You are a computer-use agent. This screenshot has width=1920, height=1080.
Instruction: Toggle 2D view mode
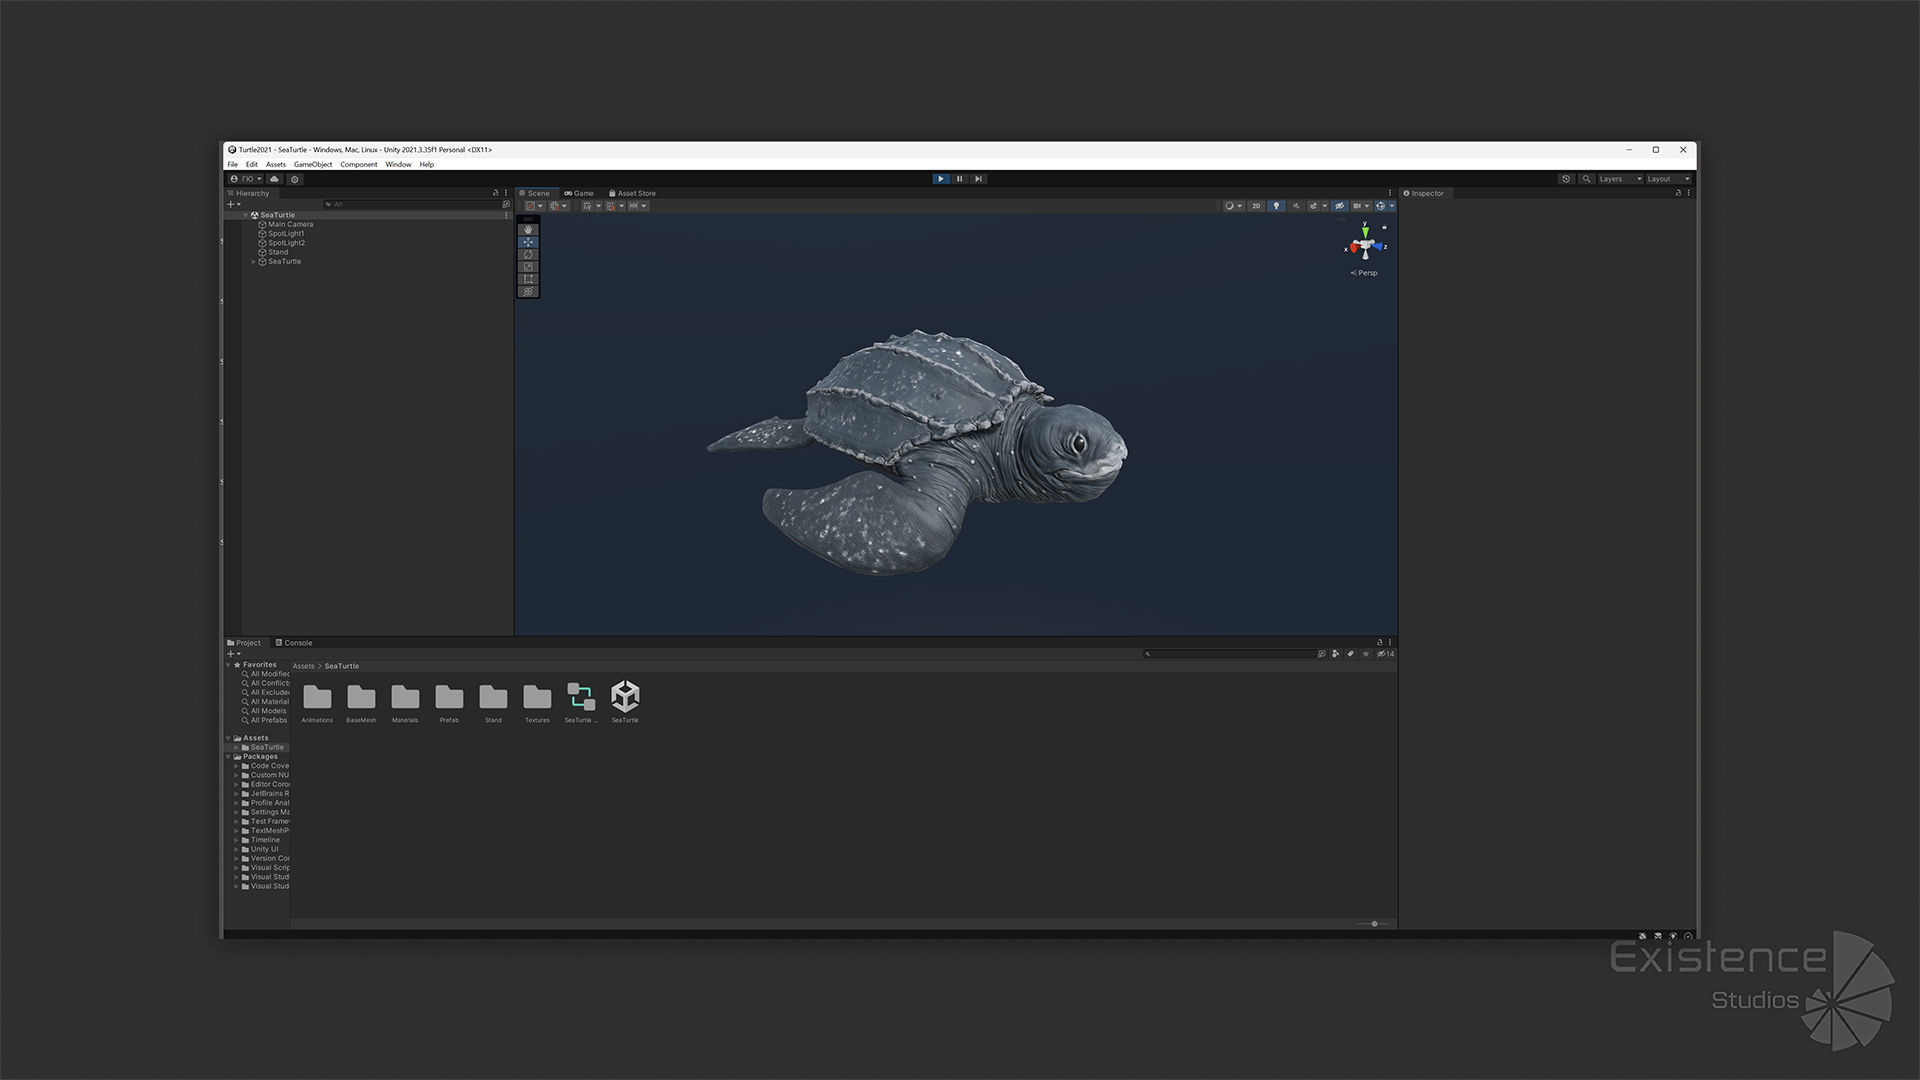click(x=1256, y=206)
